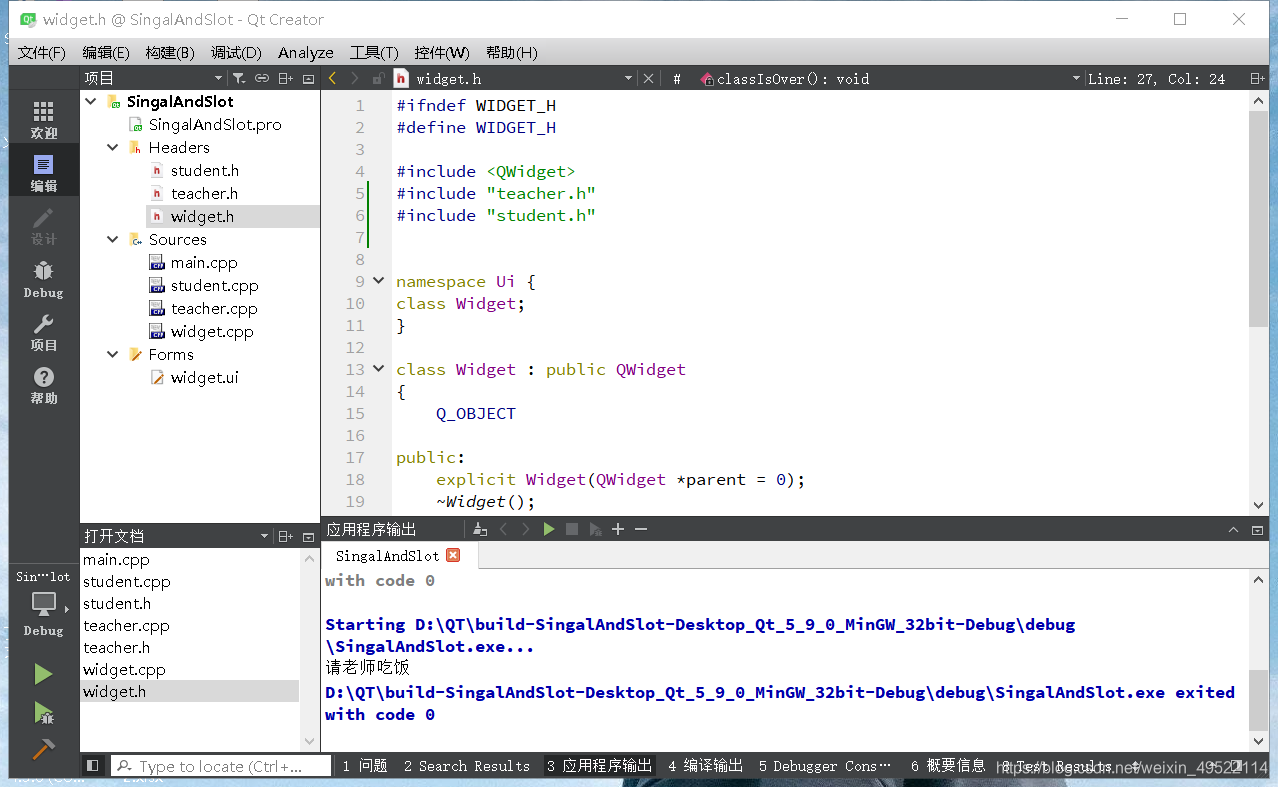Open the Projects (项目) mode wrench icon

coord(44,332)
